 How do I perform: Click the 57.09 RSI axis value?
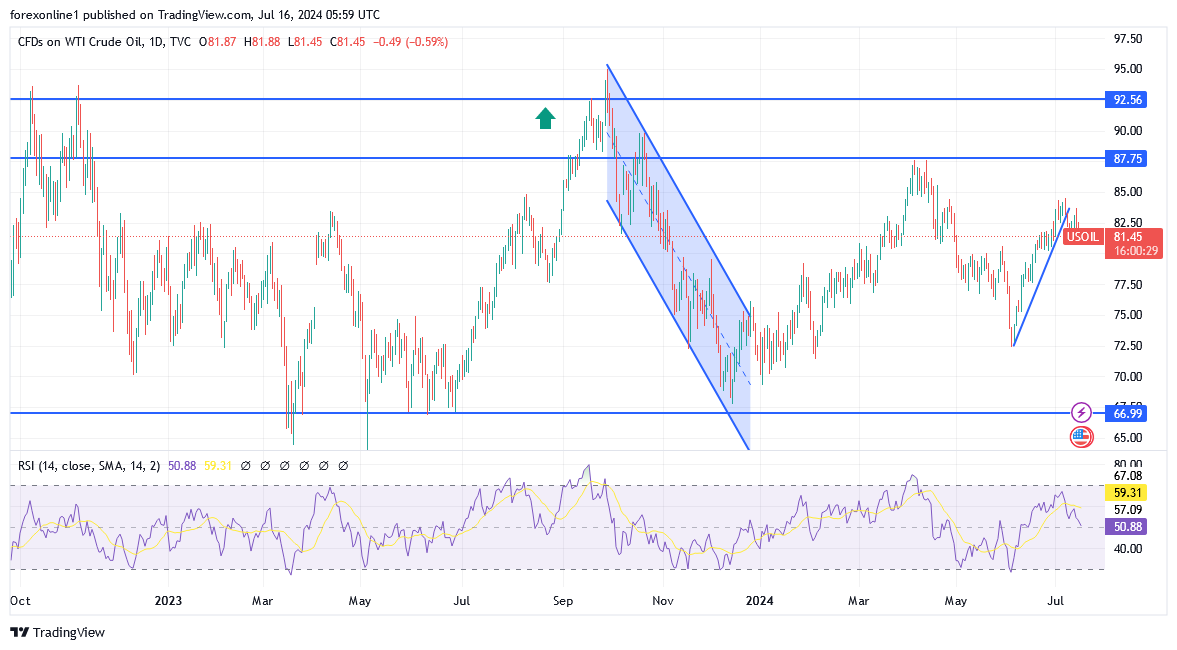click(1127, 510)
